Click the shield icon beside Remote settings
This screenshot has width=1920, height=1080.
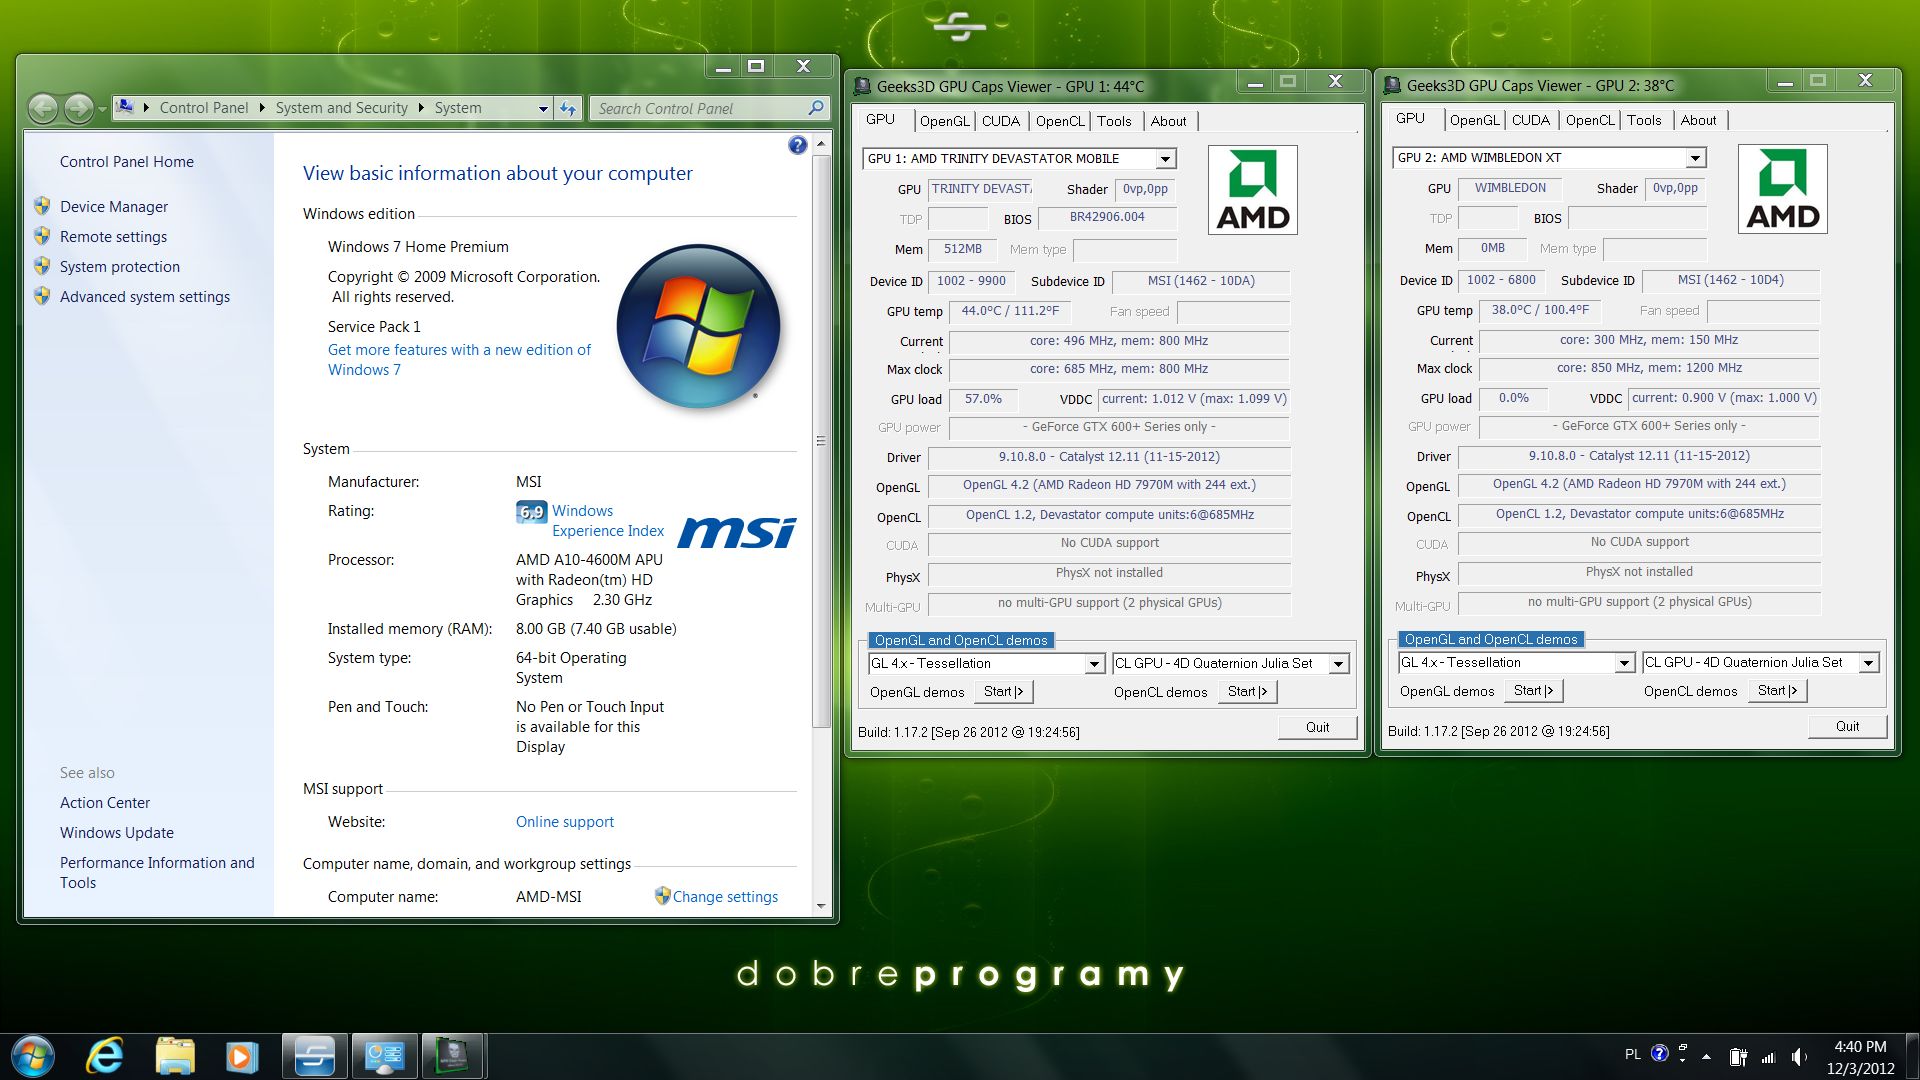click(42, 236)
